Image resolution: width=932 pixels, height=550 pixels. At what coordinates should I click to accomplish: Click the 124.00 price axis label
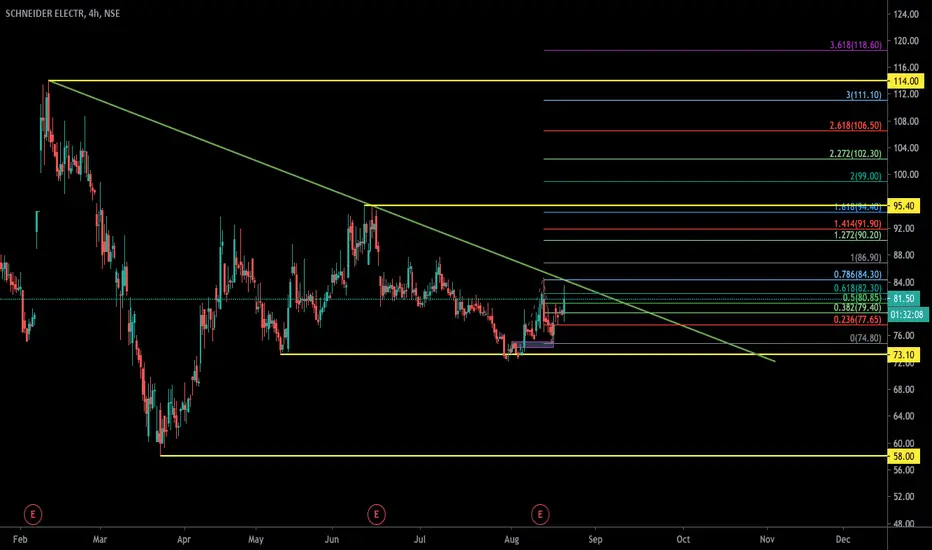pyautogui.click(x=905, y=14)
